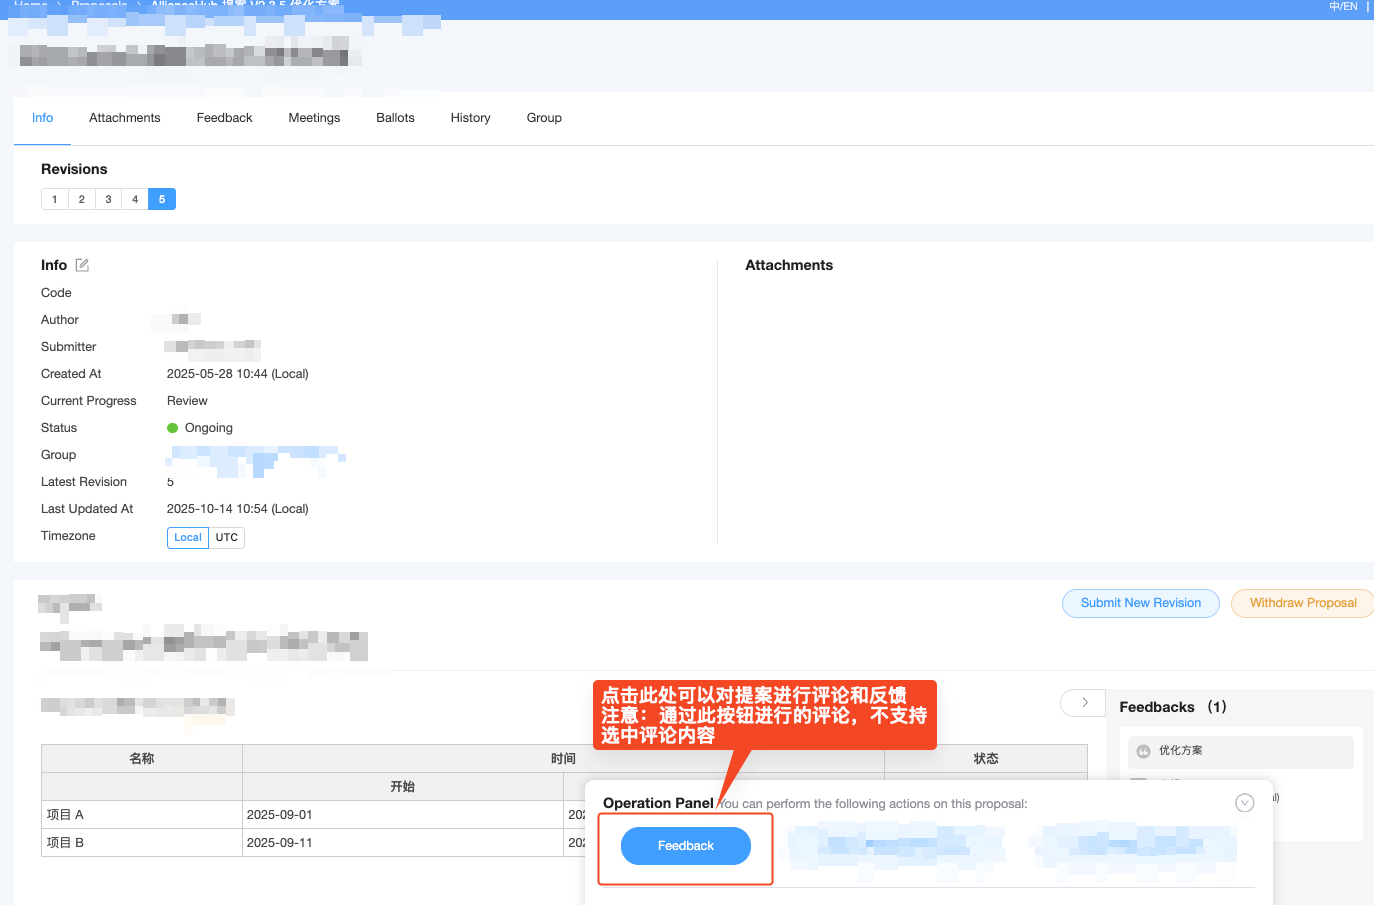
Task: Switch to the Feedback tab
Action: pos(224,118)
